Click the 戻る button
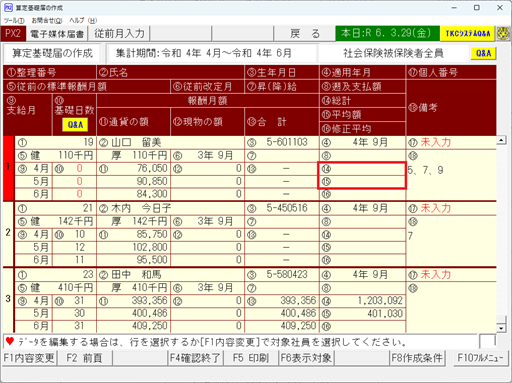Image resolution: width=512 pixels, height=383 pixels. (305, 34)
